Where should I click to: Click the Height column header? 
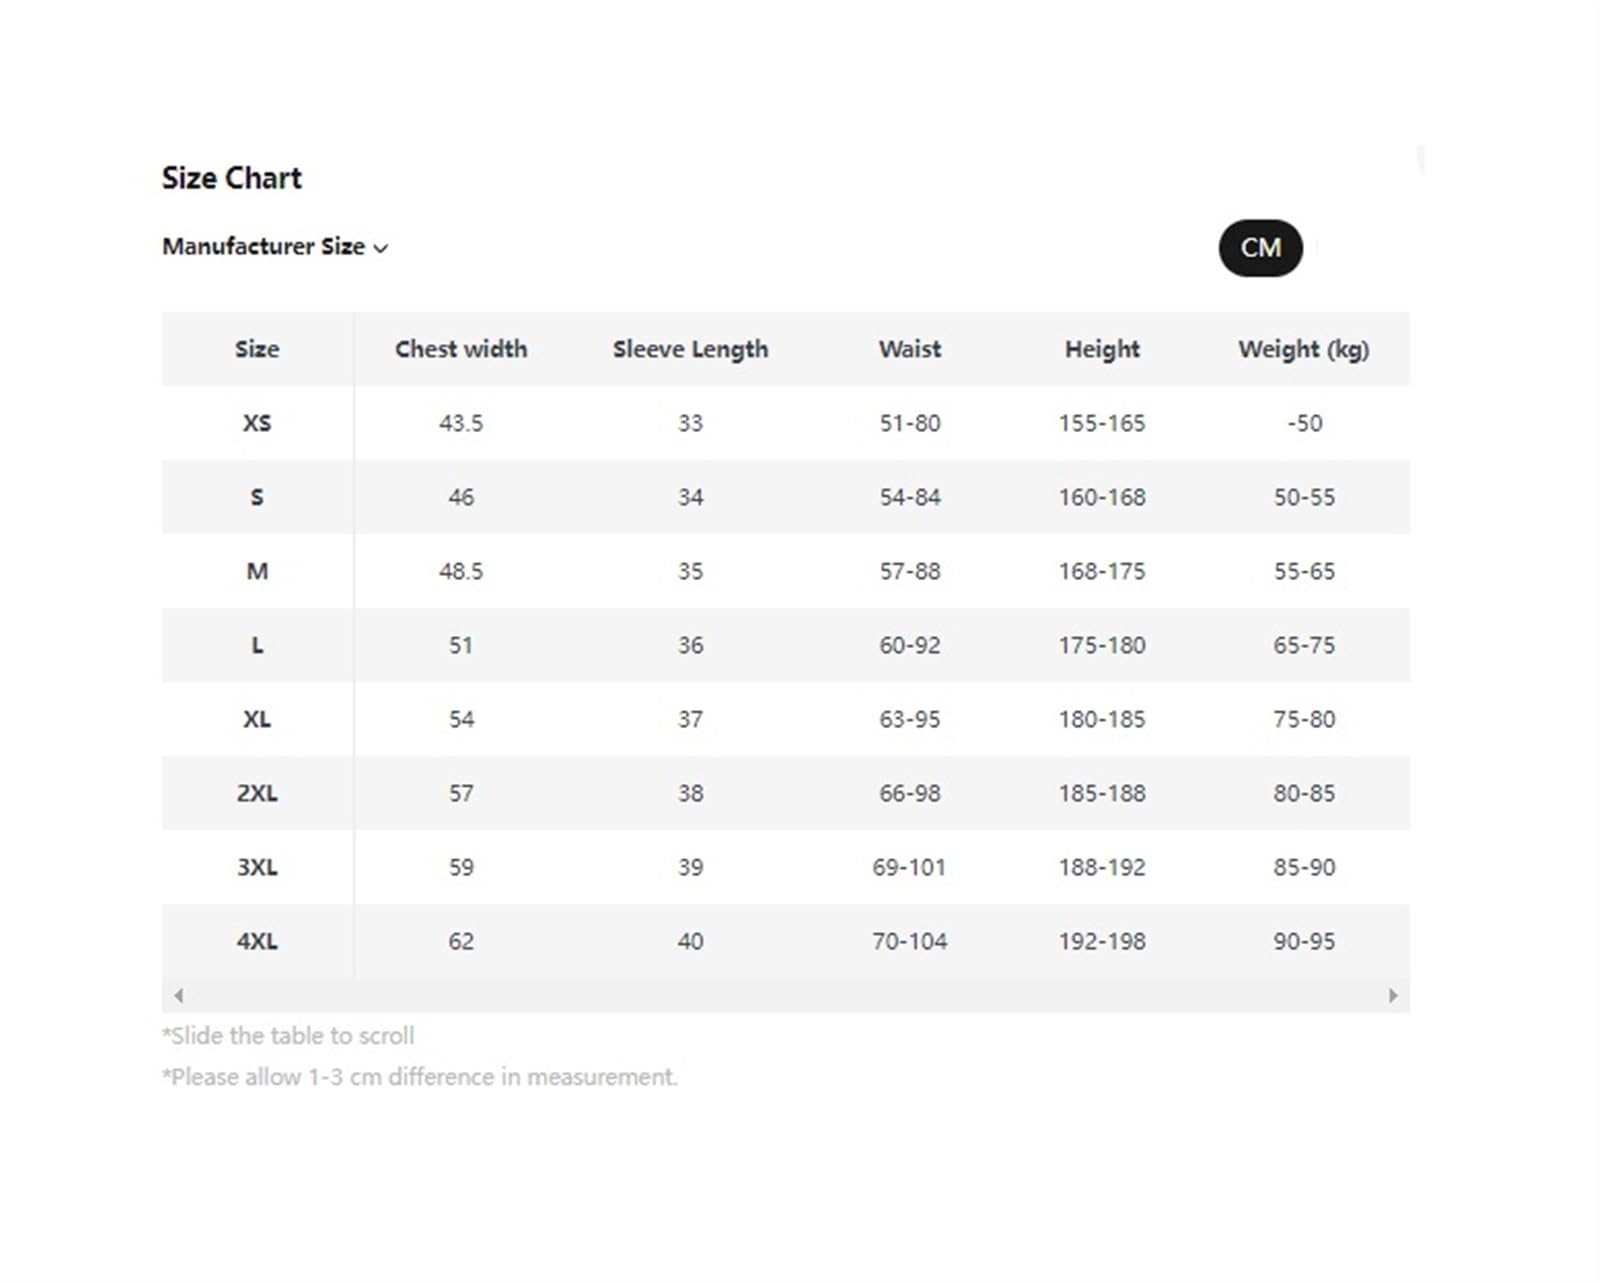pyautogui.click(x=1102, y=349)
